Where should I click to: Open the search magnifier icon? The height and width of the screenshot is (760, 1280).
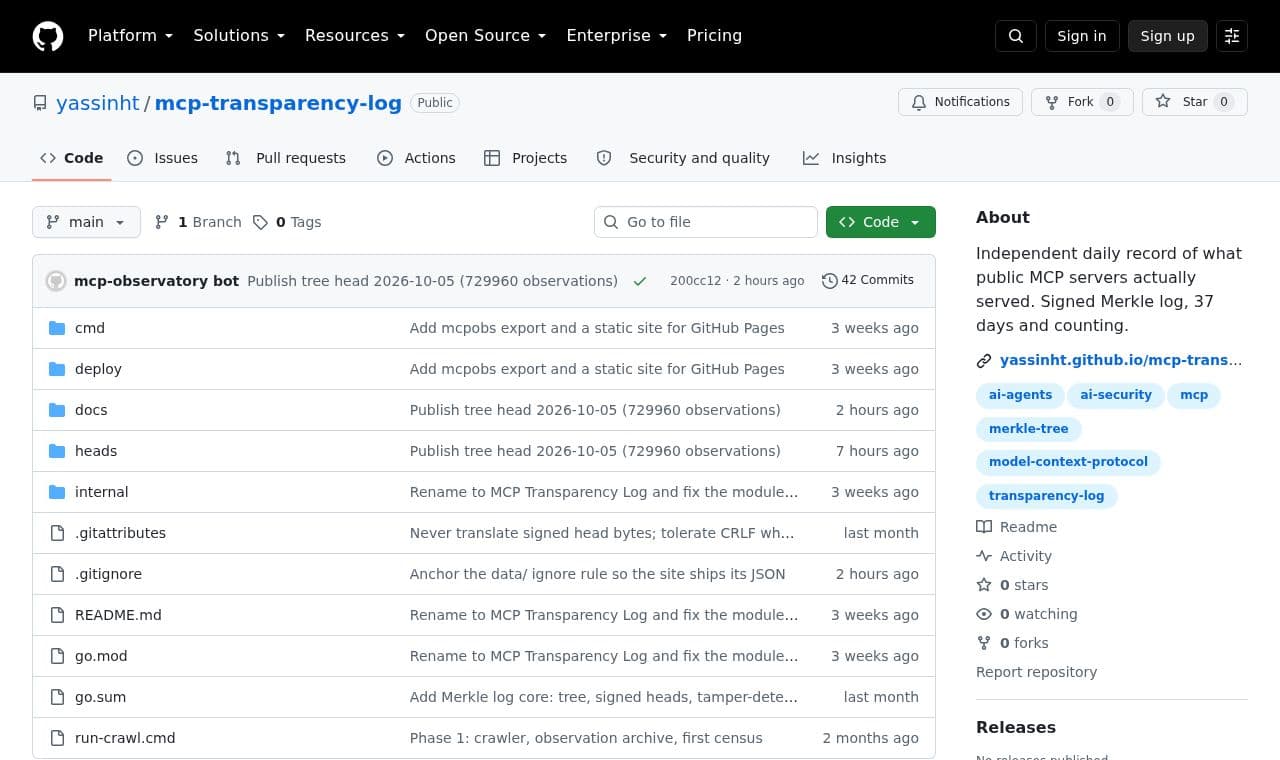point(1016,36)
